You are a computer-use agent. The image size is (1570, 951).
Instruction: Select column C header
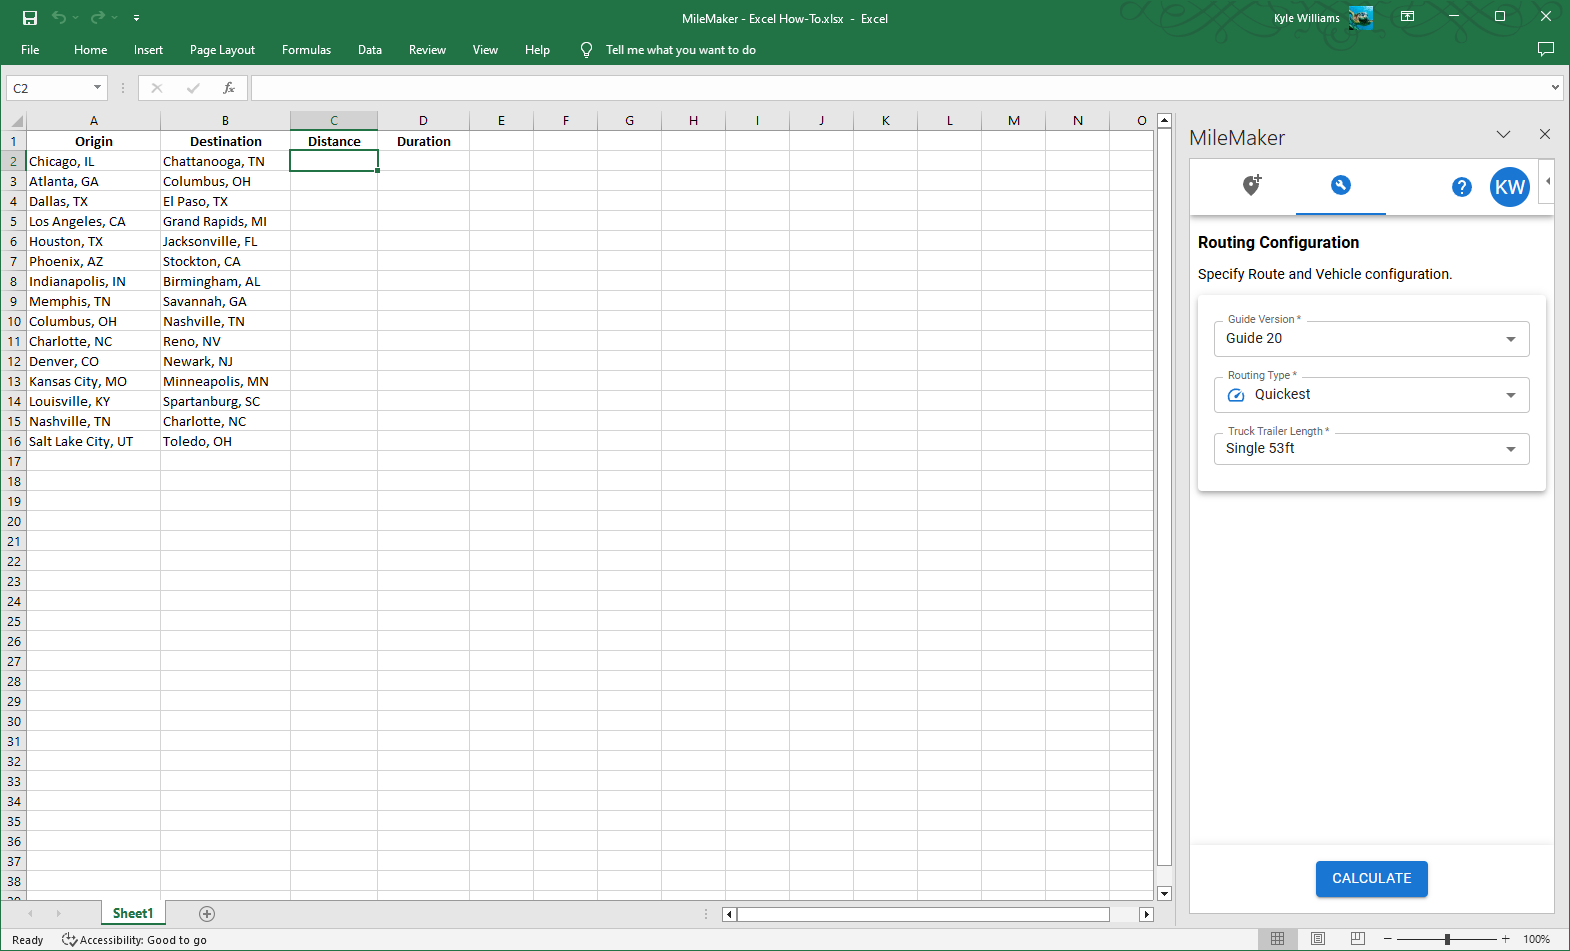point(334,121)
